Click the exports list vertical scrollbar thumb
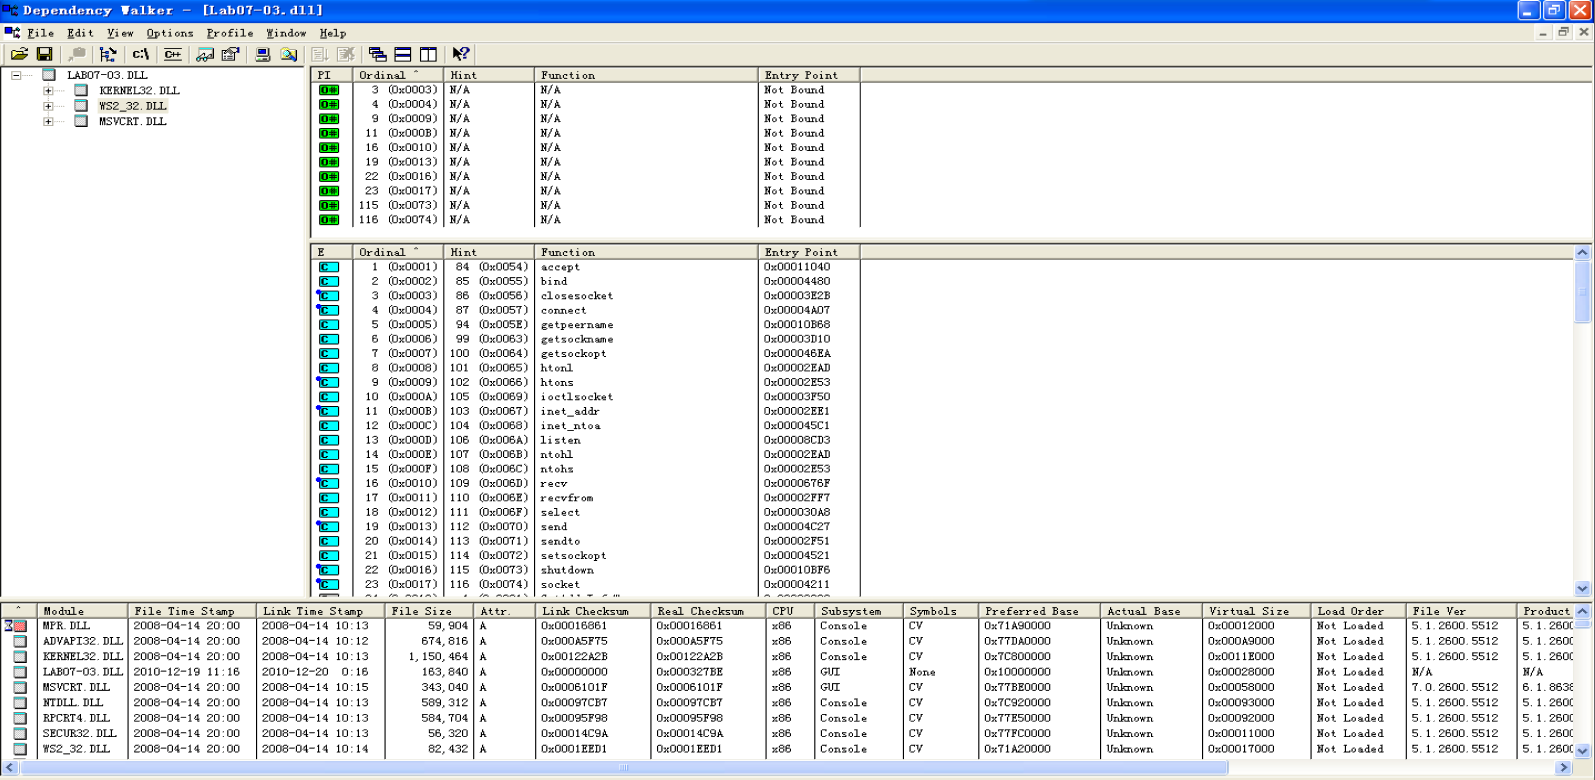This screenshot has height=780, width=1595. click(x=1582, y=292)
